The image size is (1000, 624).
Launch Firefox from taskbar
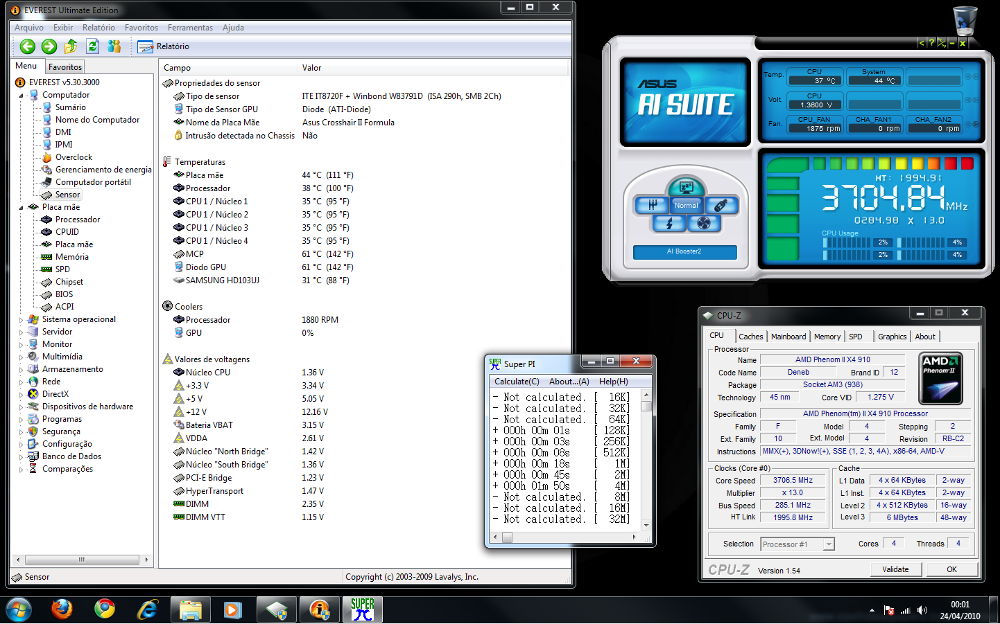[62, 609]
